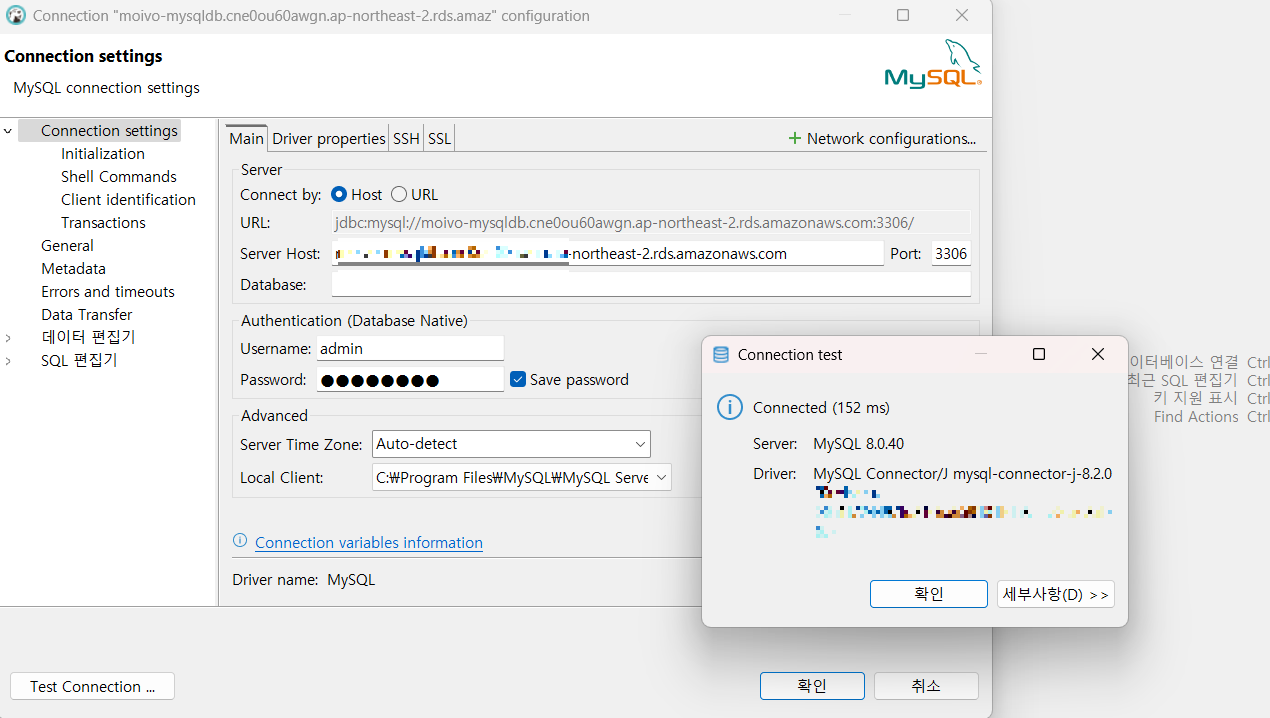Click the Database input field
The width and height of the screenshot is (1270, 718).
(651, 285)
